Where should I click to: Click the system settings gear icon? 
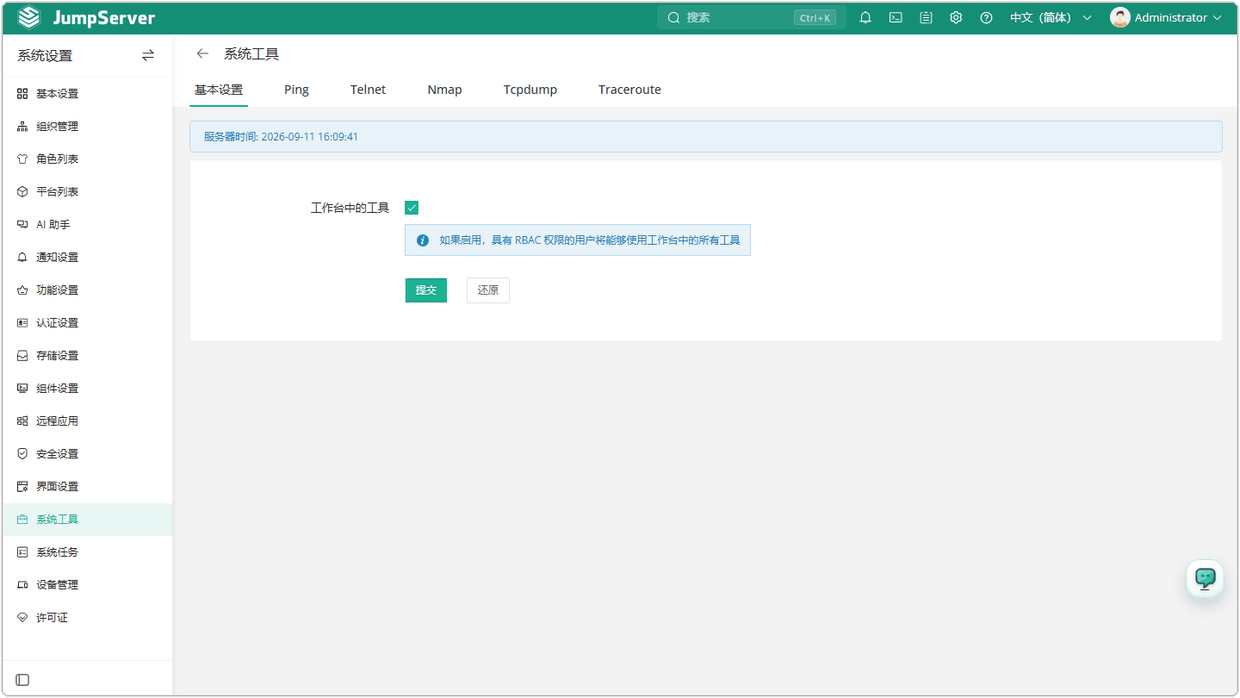(x=956, y=18)
